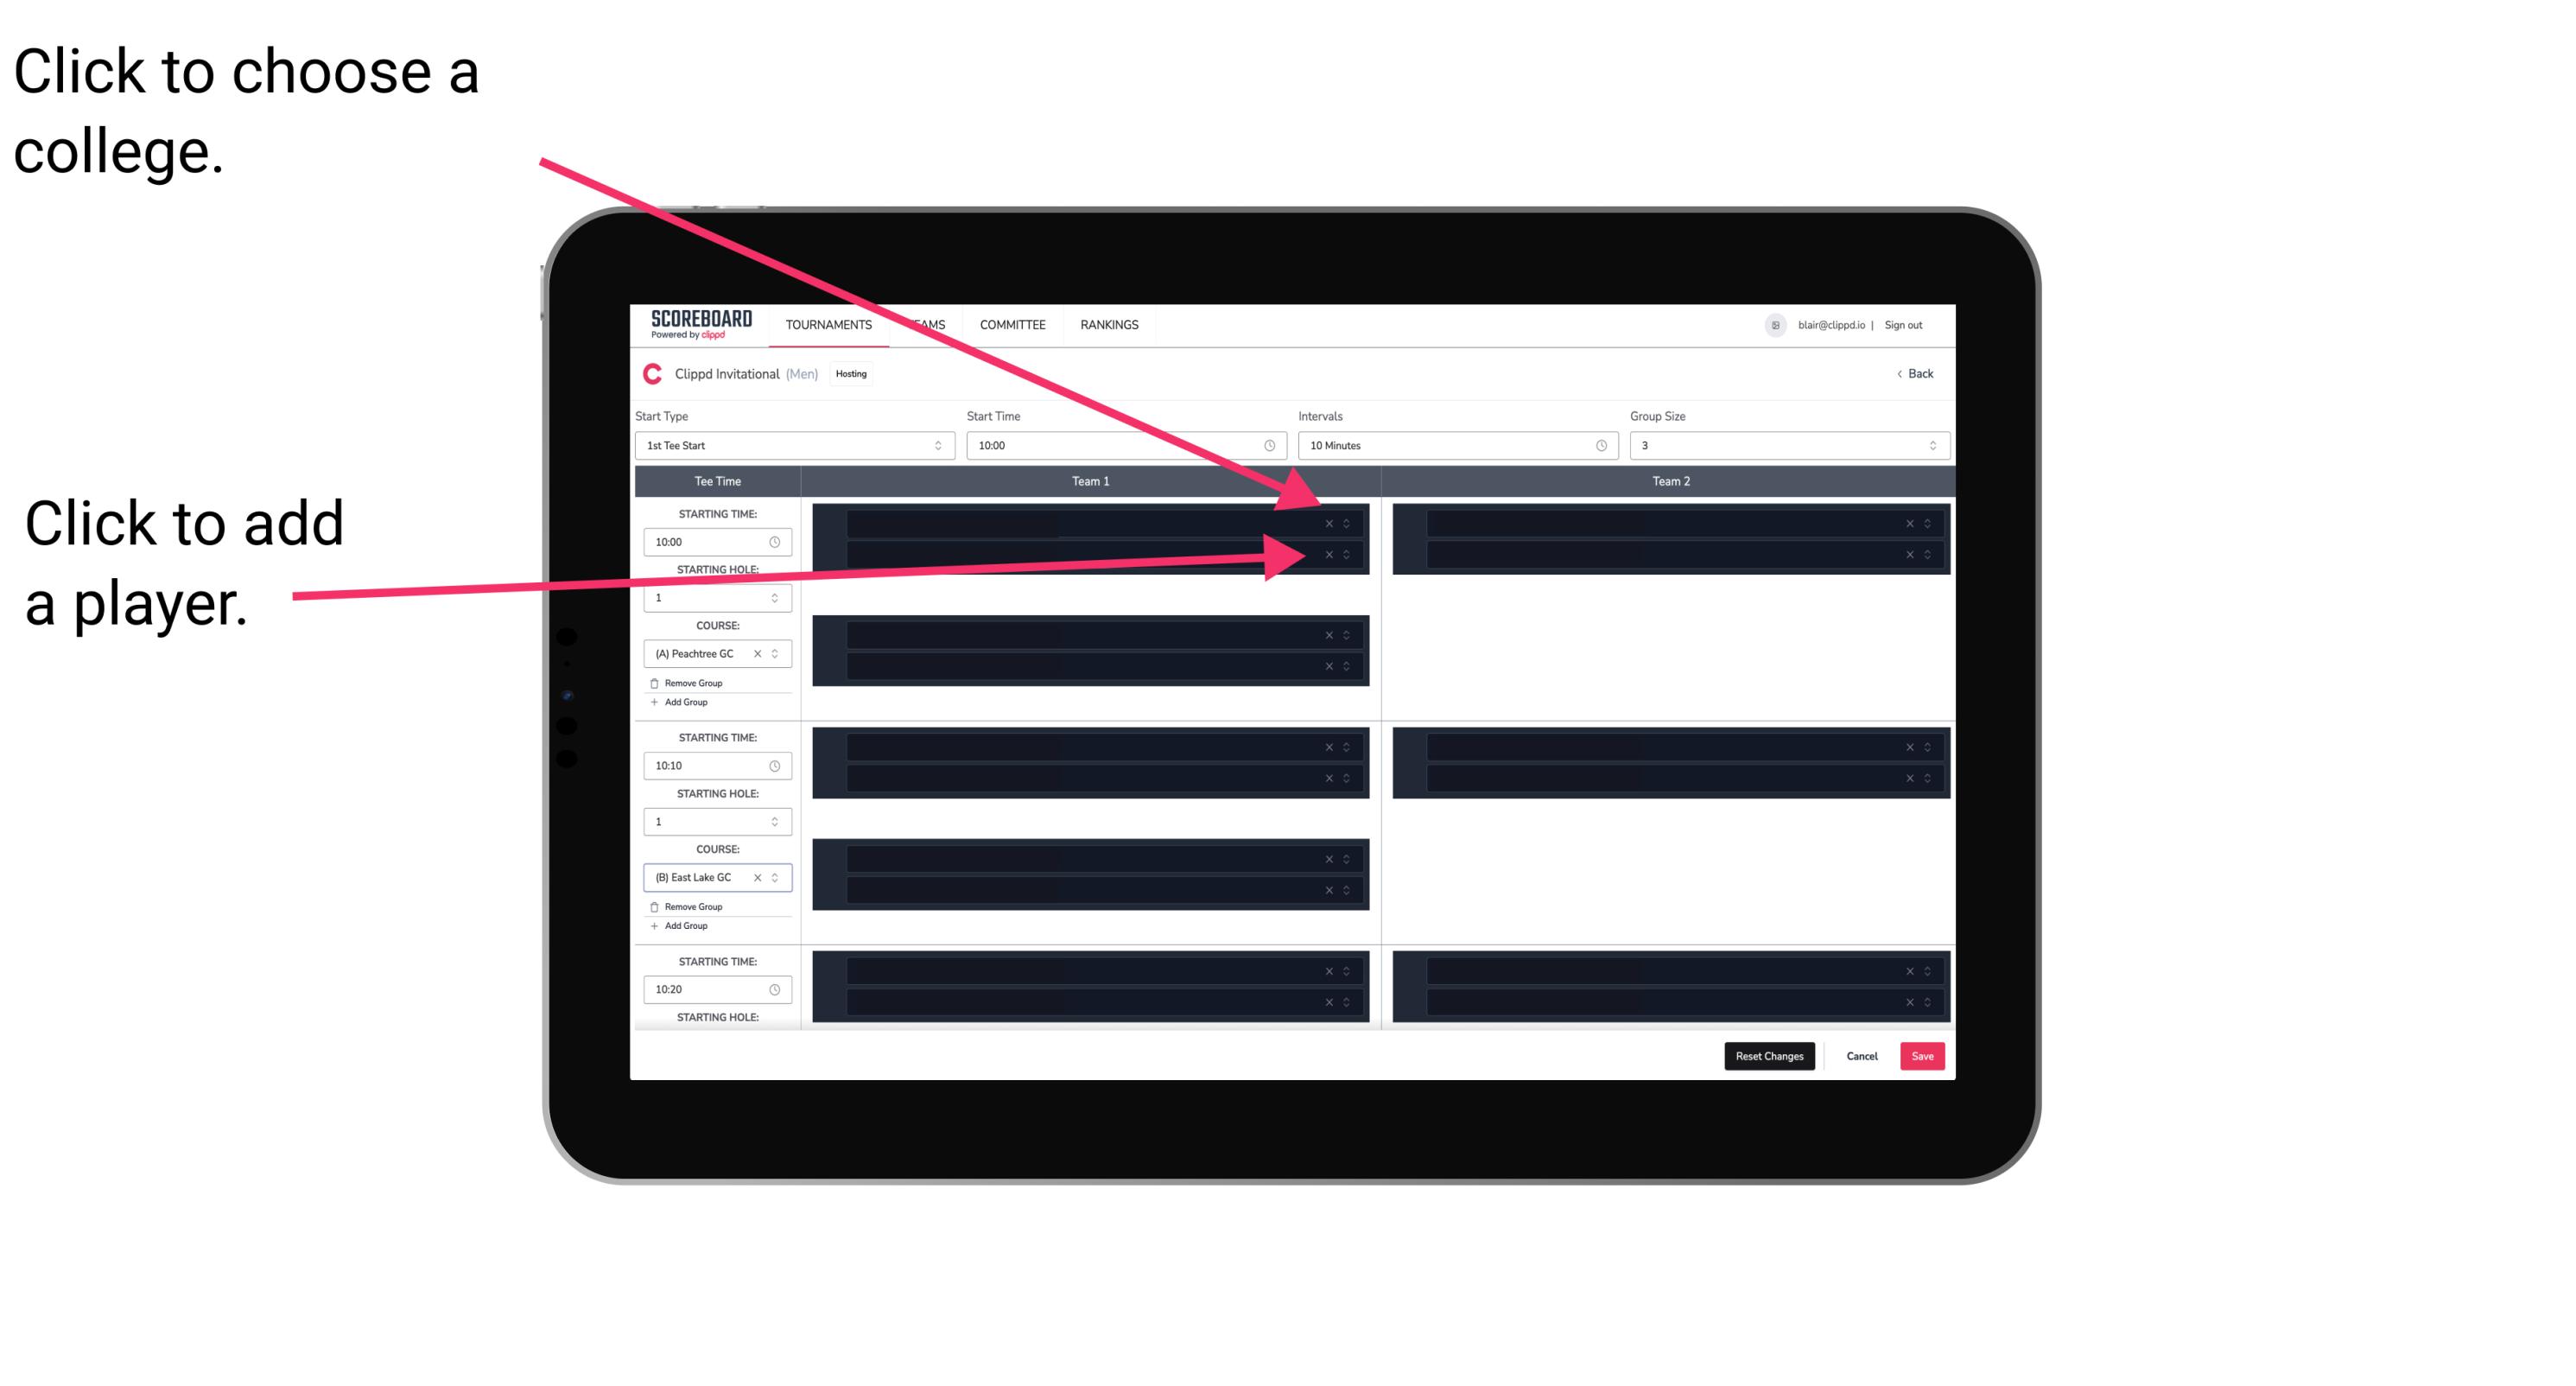The width and height of the screenshot is (2576, 1386).
Task: Click starting time input for 10:10 group
Action: tap(714, 768)
